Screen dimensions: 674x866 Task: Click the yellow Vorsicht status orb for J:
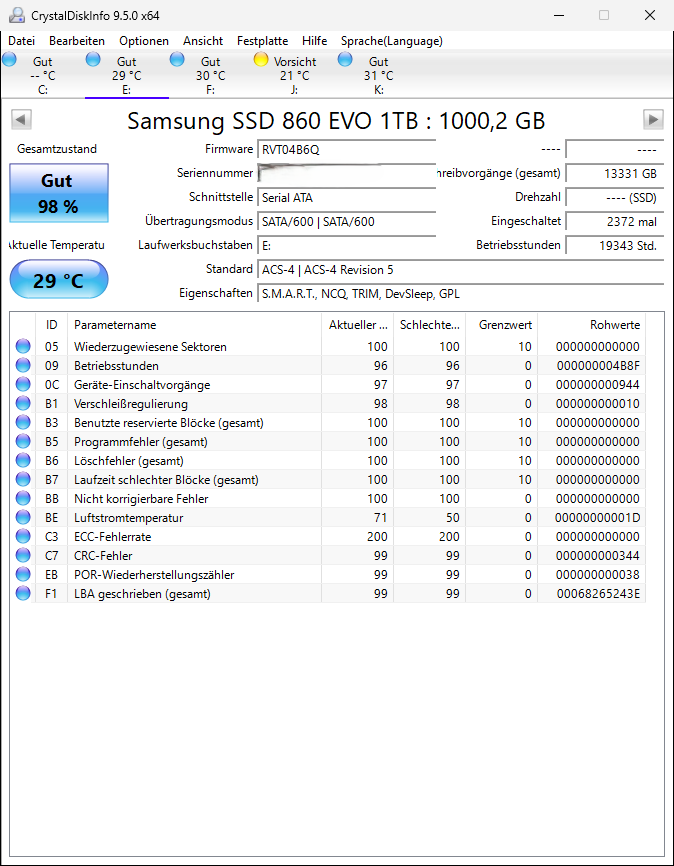point(261,59)
